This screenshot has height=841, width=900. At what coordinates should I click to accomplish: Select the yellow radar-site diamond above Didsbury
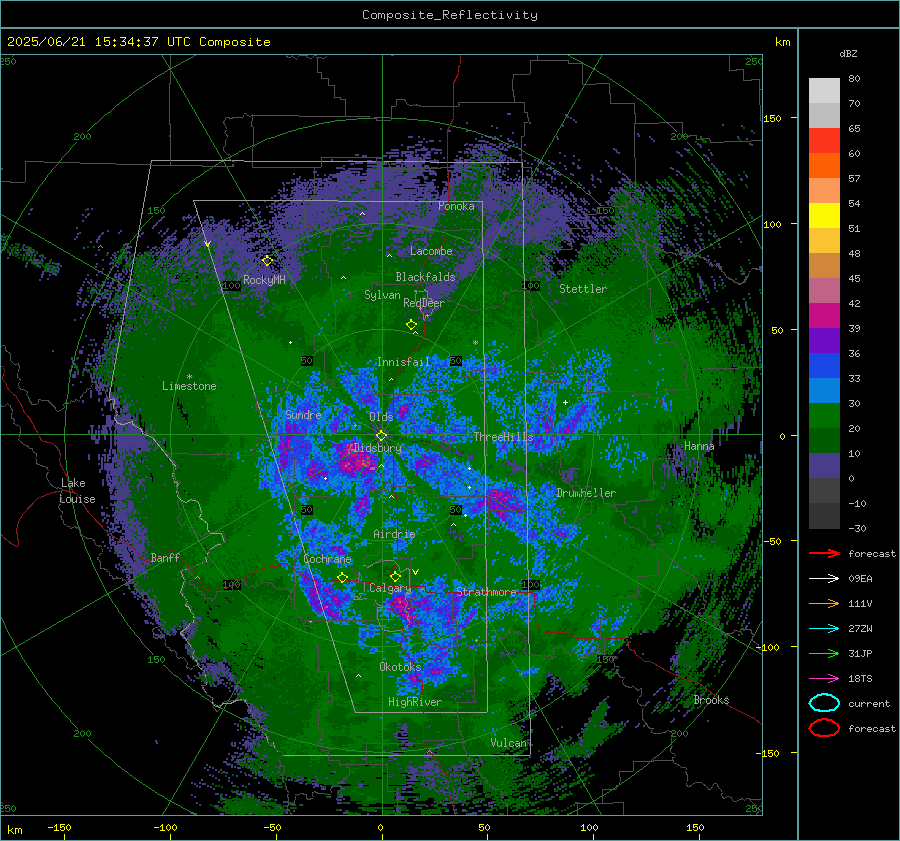pos(381,436)
